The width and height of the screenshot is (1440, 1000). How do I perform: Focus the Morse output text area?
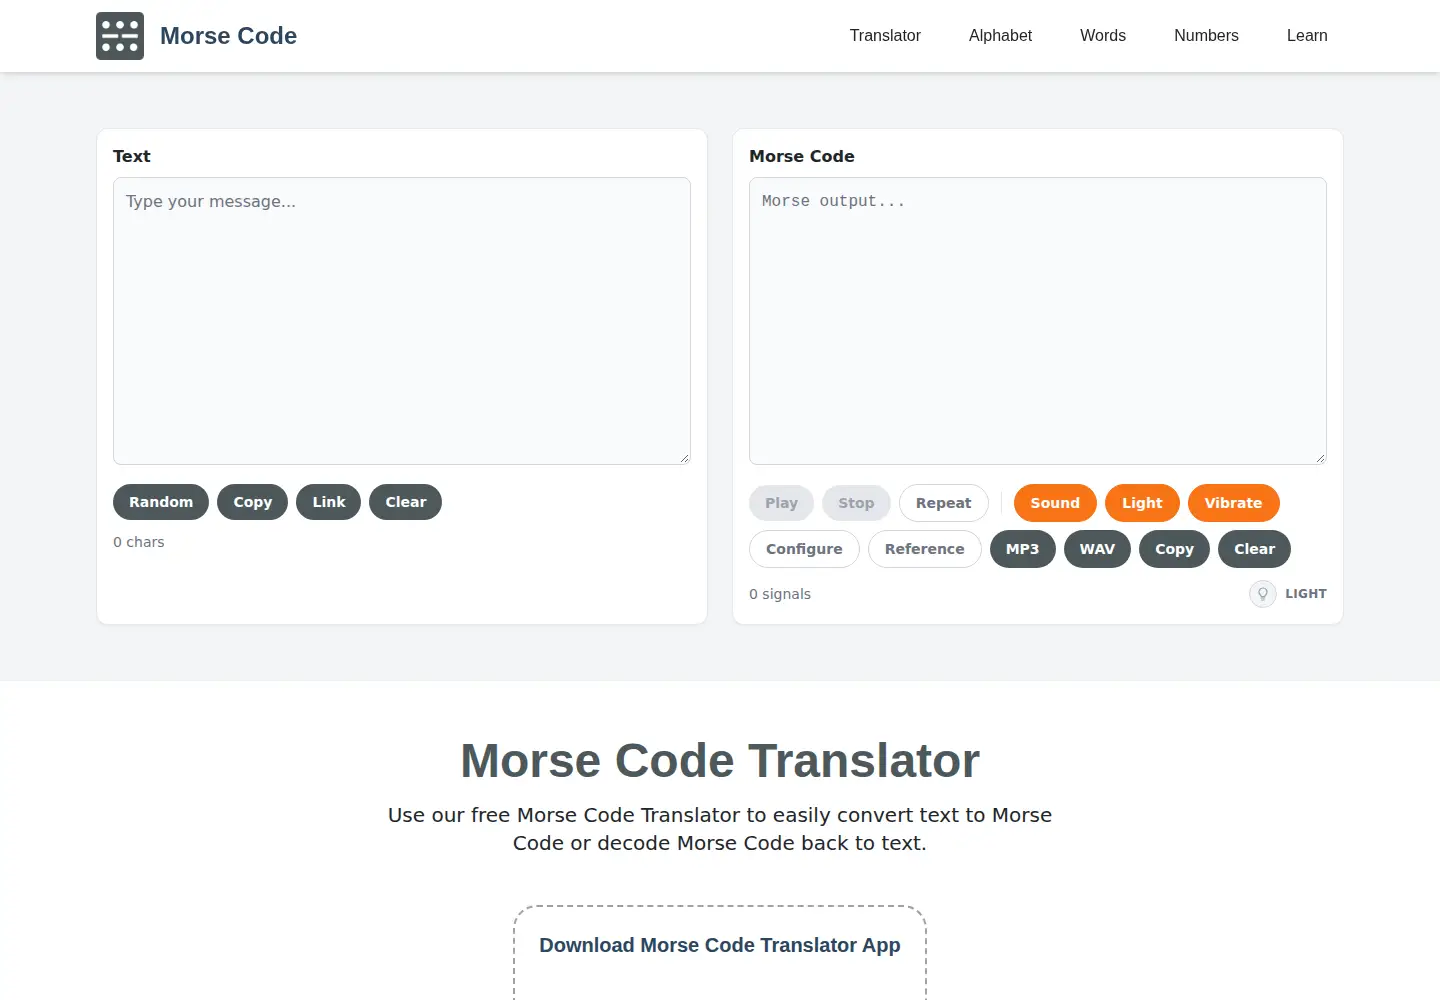(x=1038, y=321)
